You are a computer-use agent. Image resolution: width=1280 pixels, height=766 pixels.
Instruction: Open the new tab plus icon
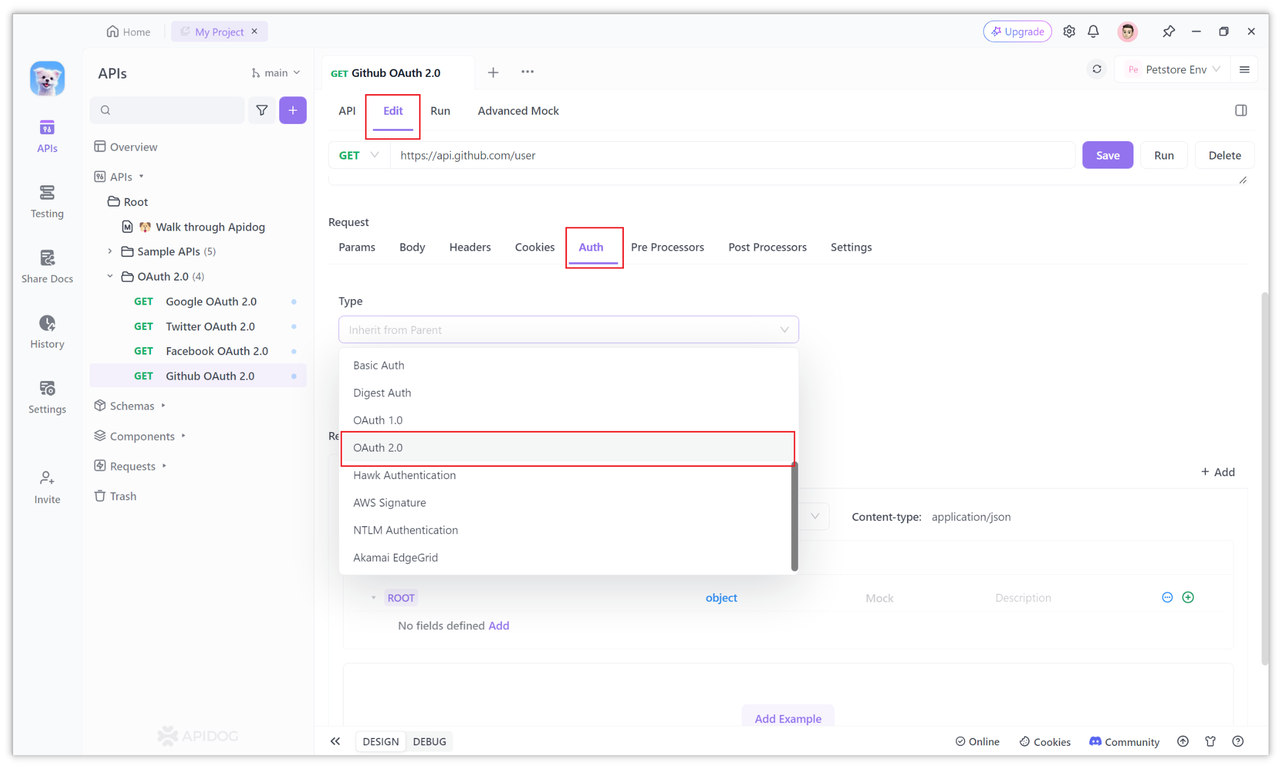click(x=493, y=72)
